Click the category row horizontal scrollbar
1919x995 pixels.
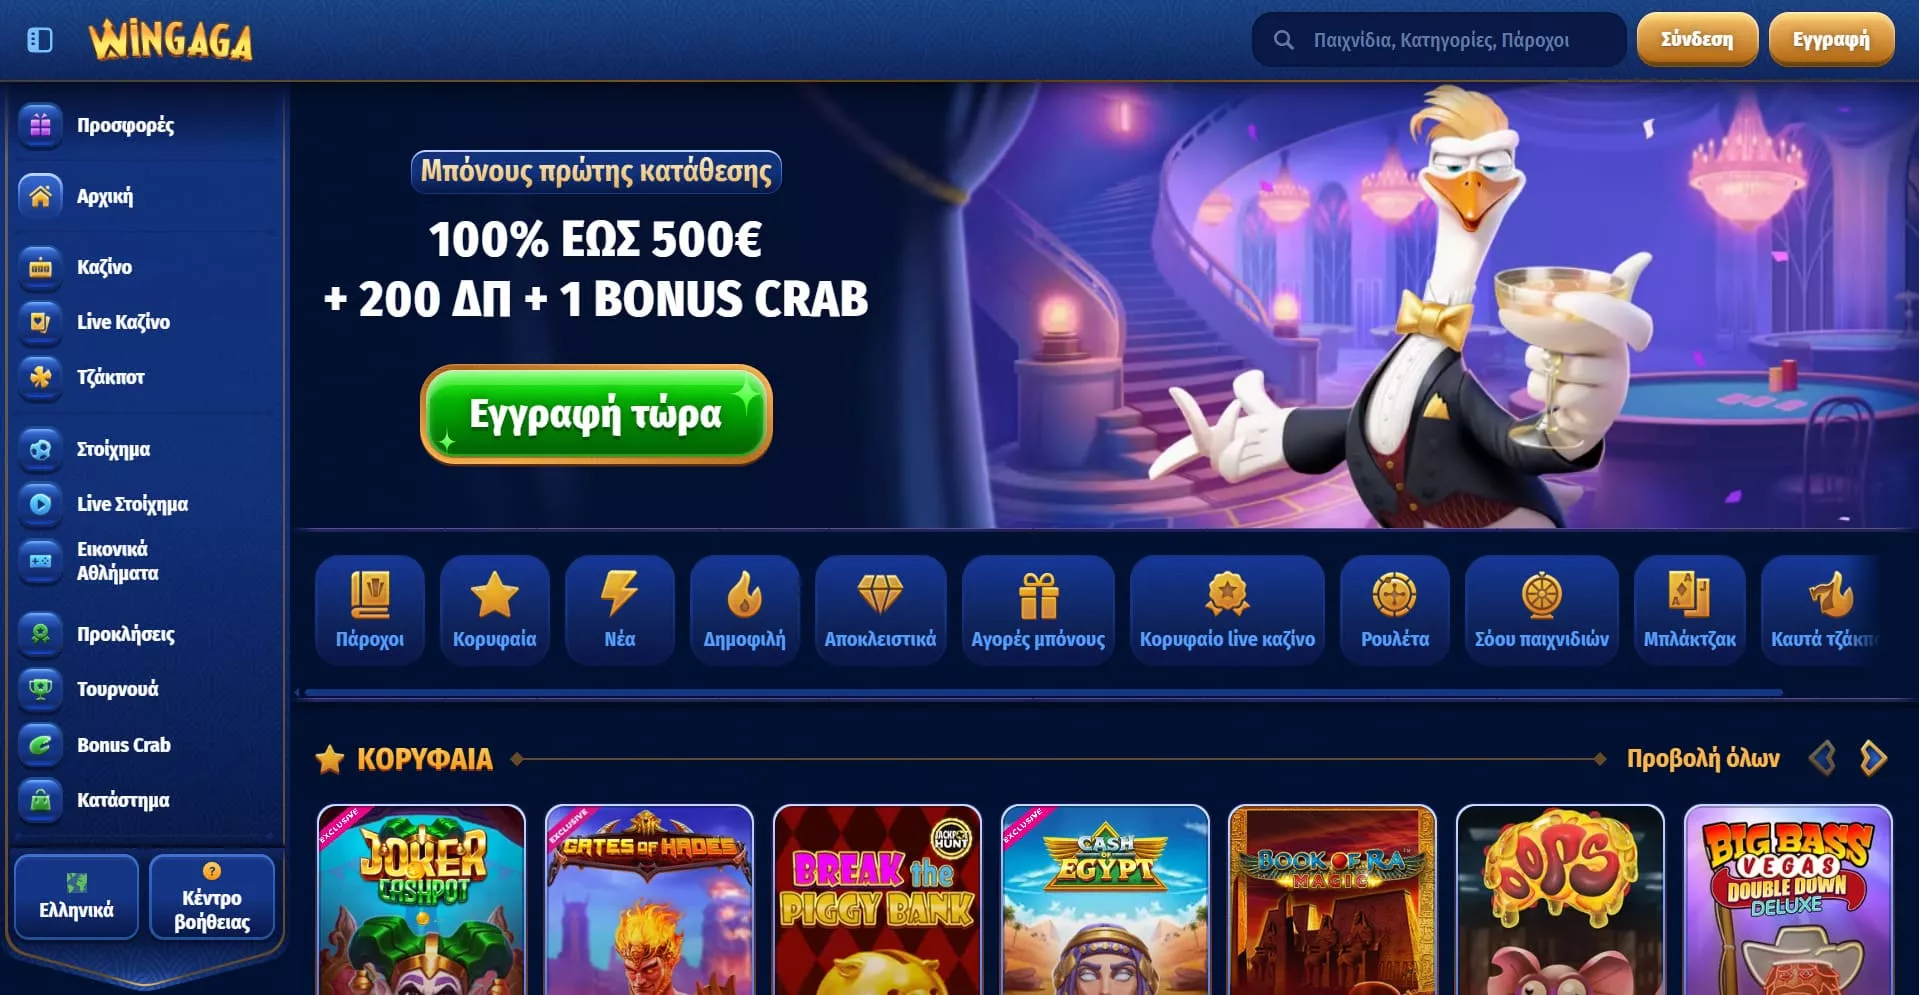tap(1043, 692)
